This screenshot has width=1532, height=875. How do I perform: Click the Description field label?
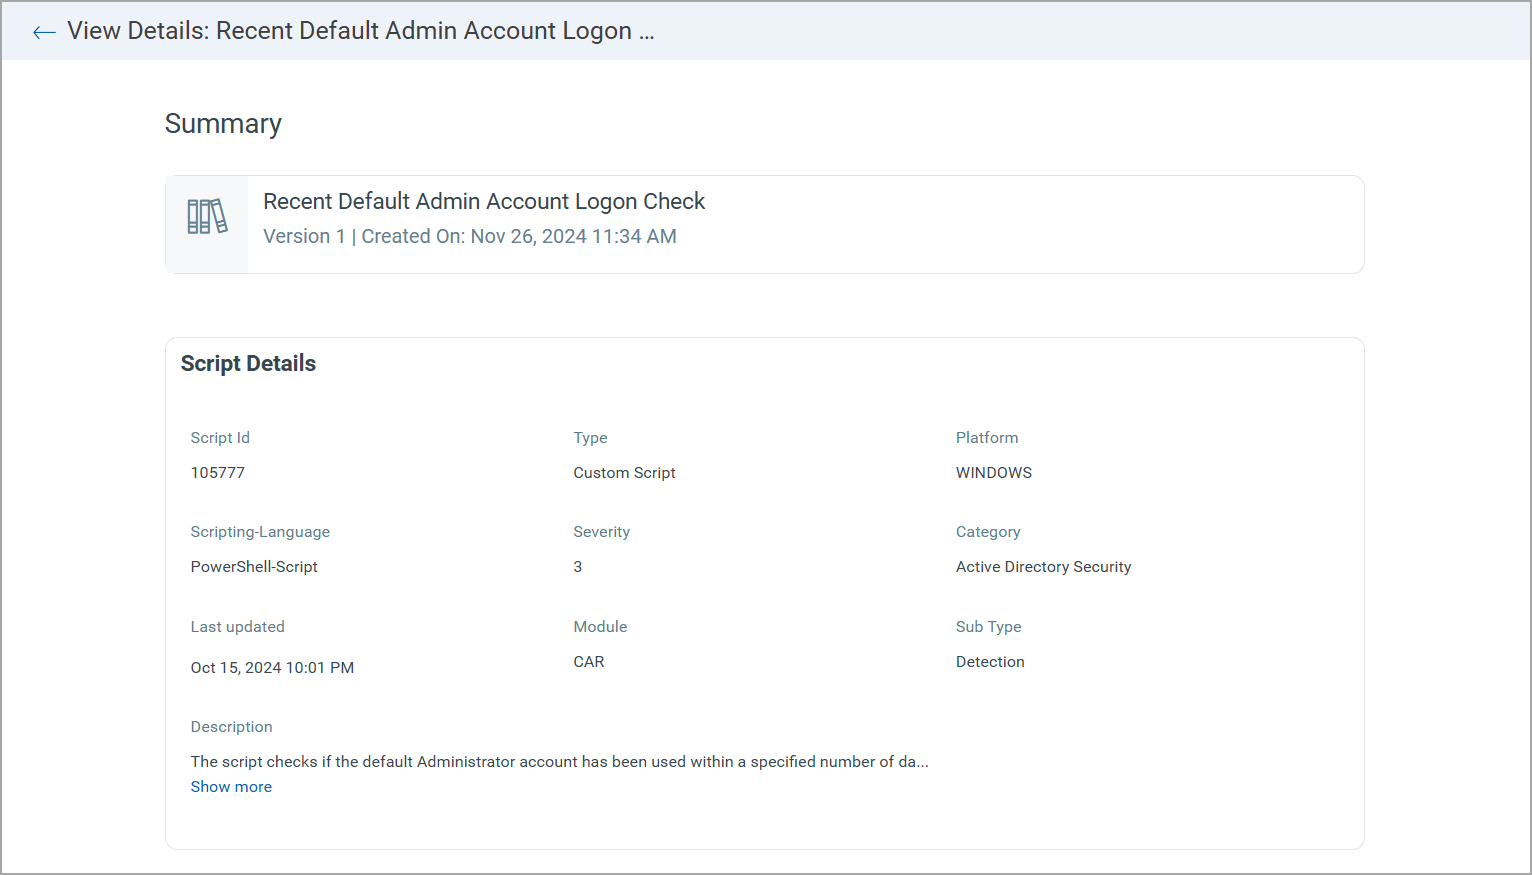coord(231,727)
